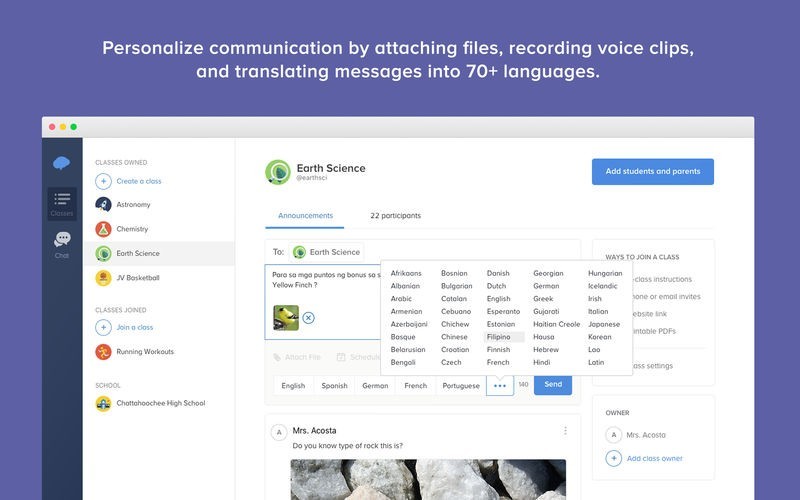Image resolution: width=800 pixels, height=500 pixels.
Task: Choose Haitian Creole from the language list
Action: coord(556,324)
